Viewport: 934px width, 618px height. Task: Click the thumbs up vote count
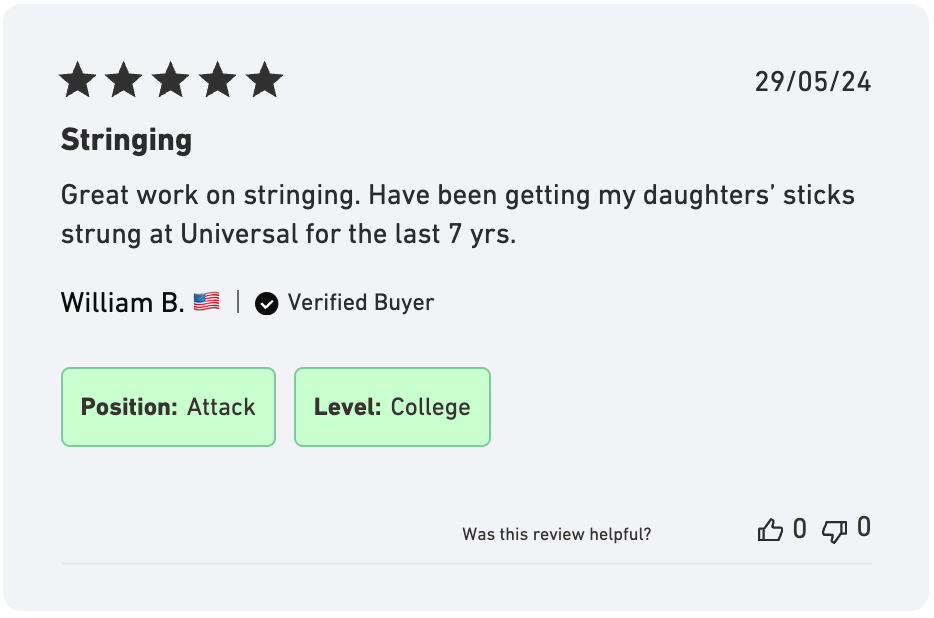click(800, 528)
